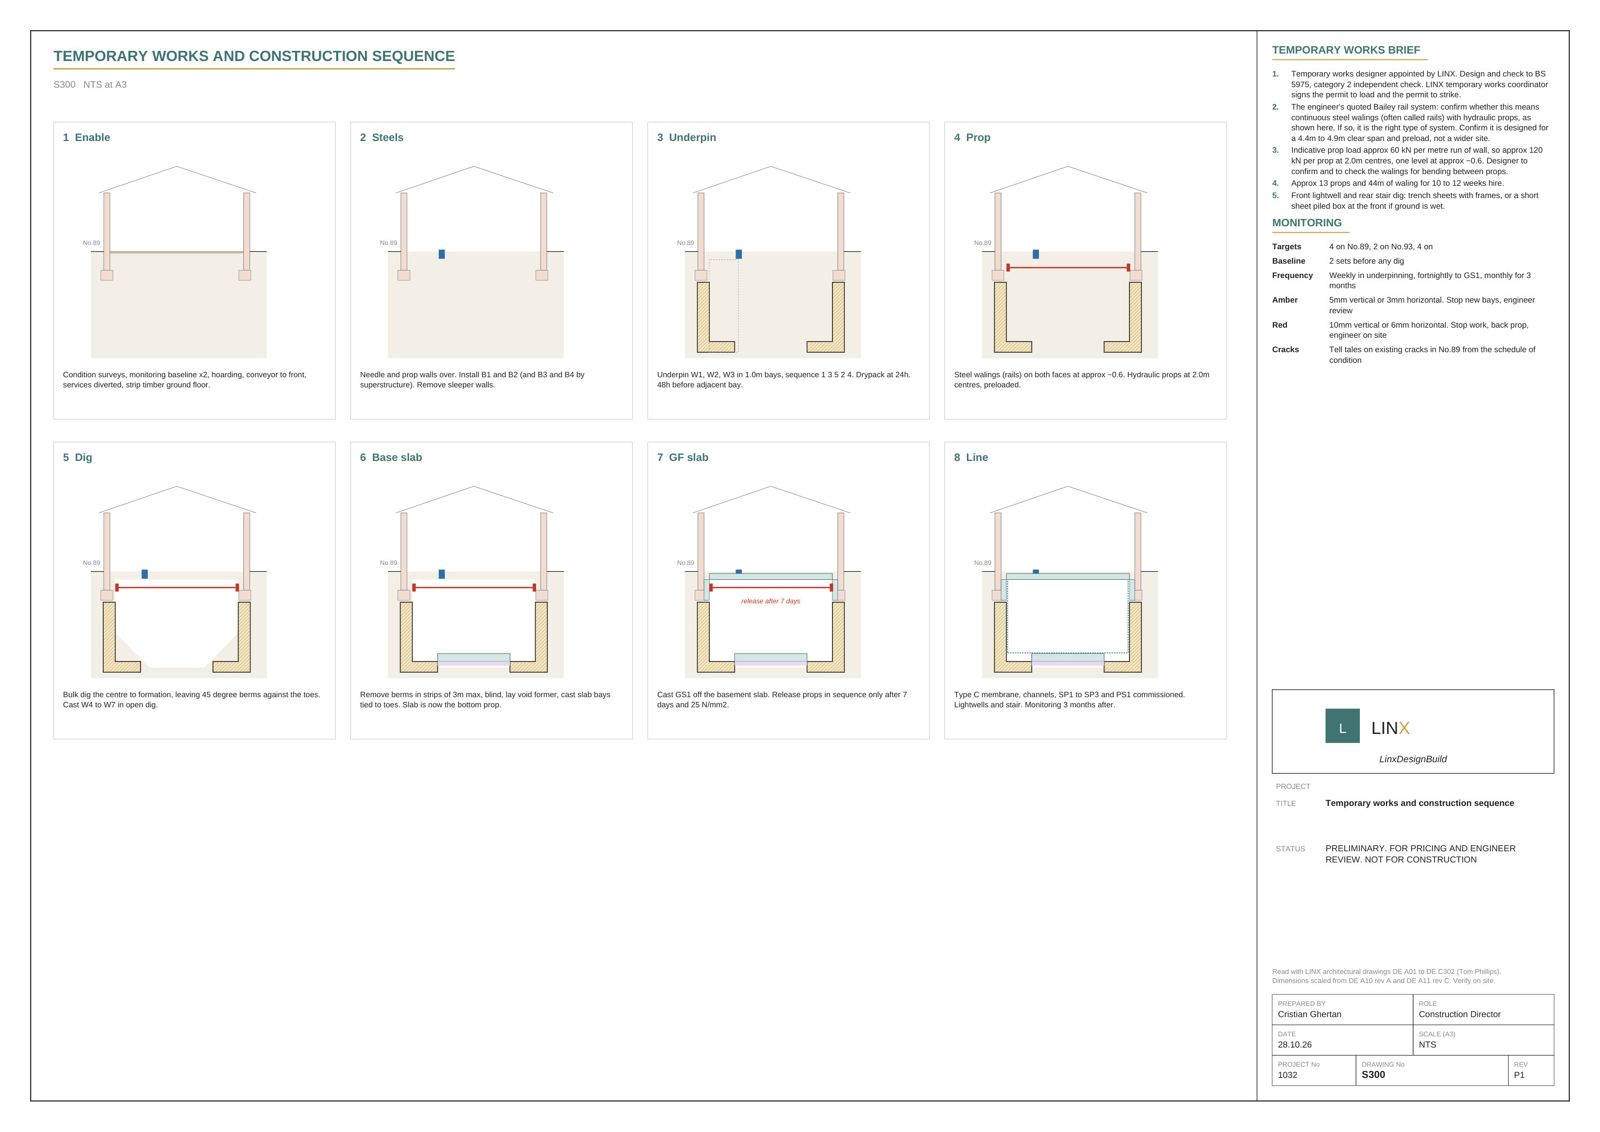Click the 'Red' monitoring row label
The height and width of the screenshot is (1132, 1600).
(1279, 325)
